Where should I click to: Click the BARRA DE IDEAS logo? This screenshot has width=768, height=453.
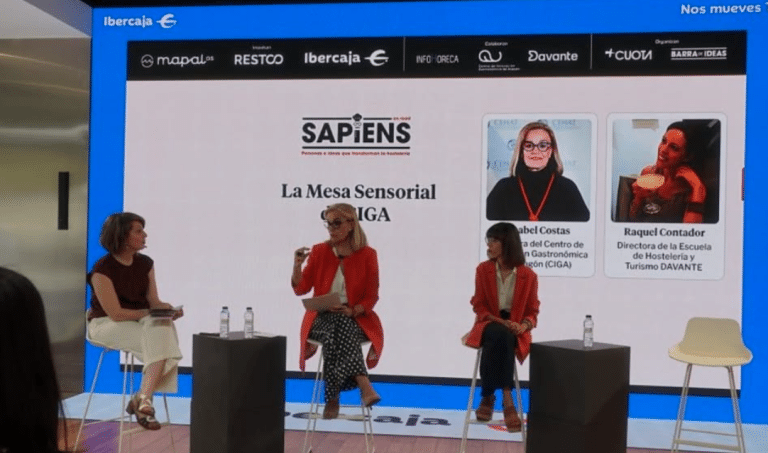698,54
